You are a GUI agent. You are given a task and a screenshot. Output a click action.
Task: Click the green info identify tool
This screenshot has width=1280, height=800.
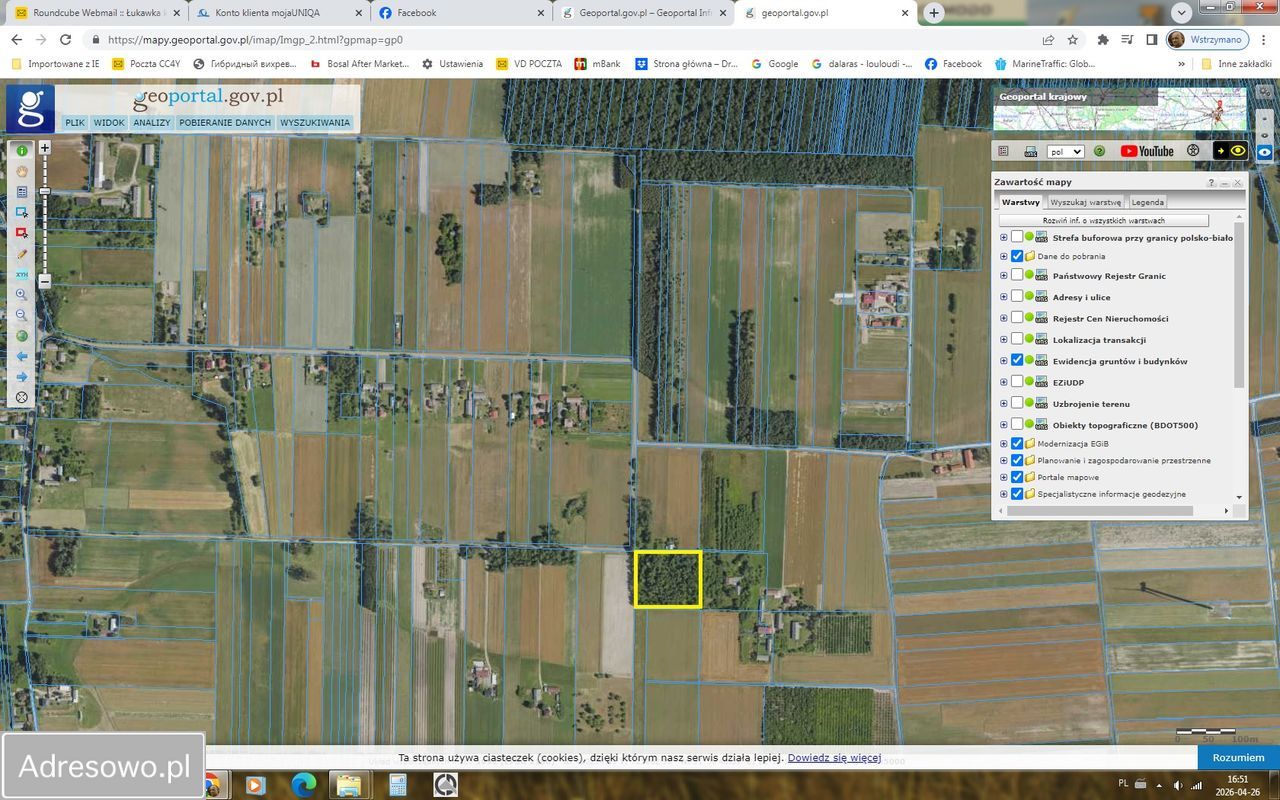[x=22, y=150]
